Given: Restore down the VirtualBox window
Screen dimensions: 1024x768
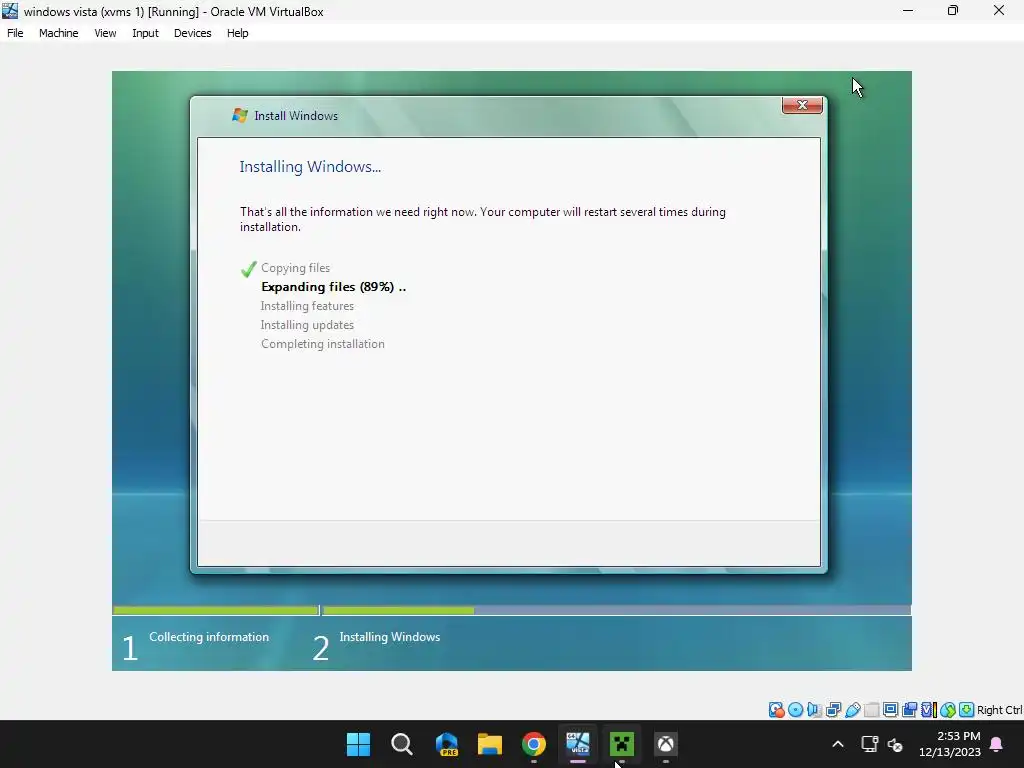Looking at the screenshot, I should click(x=953, y=11).
